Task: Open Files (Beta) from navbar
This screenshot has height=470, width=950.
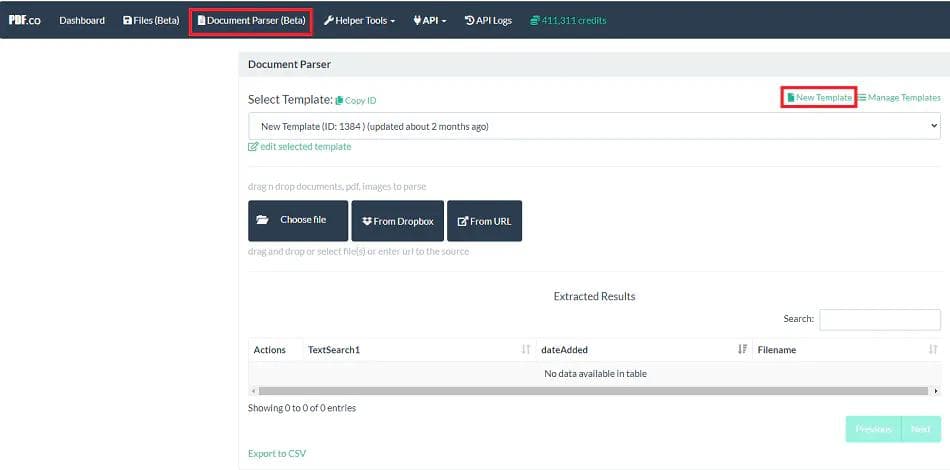Action: [x=150, y=20]
